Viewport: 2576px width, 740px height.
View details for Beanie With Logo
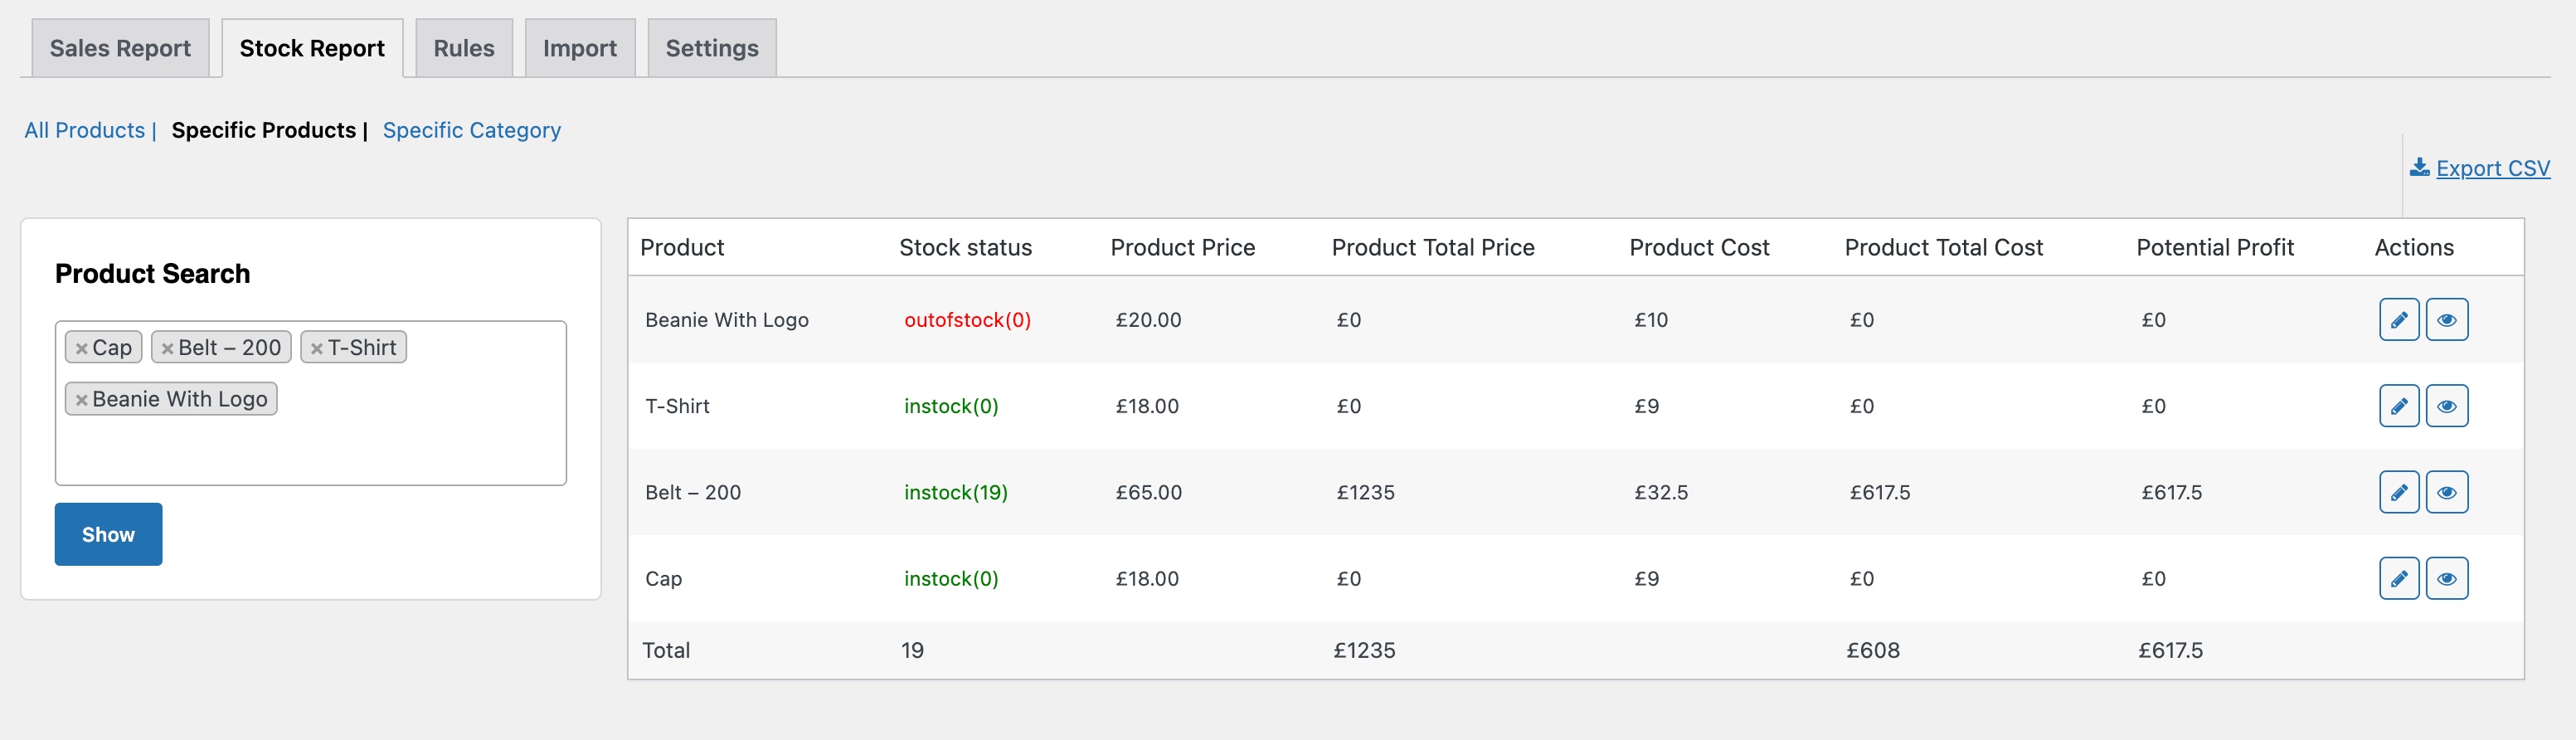pos(2447,319)
